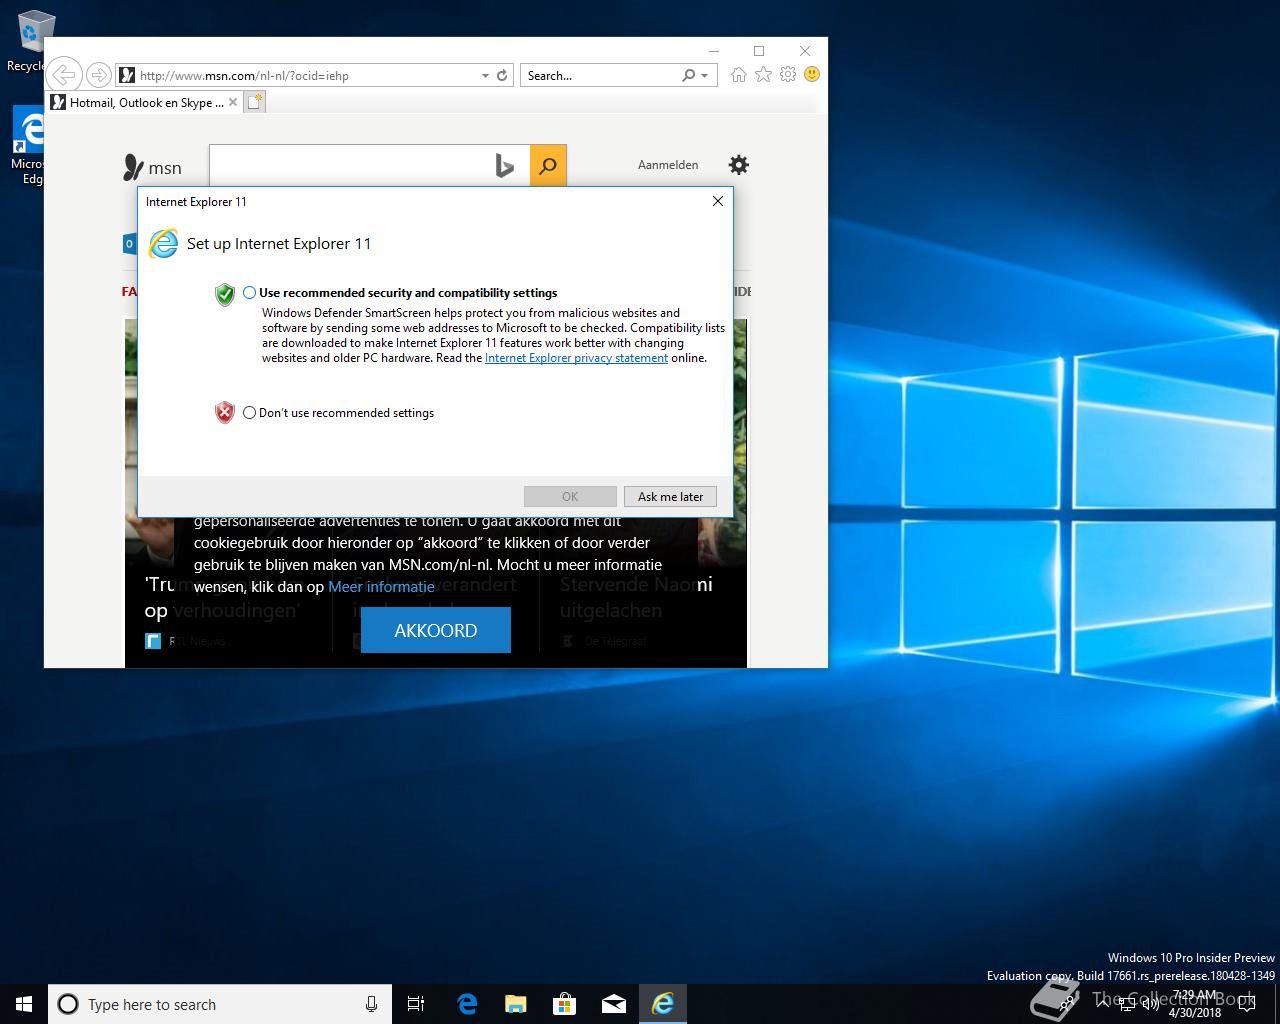Click the AKKOORD cookie button

(436, 630)
